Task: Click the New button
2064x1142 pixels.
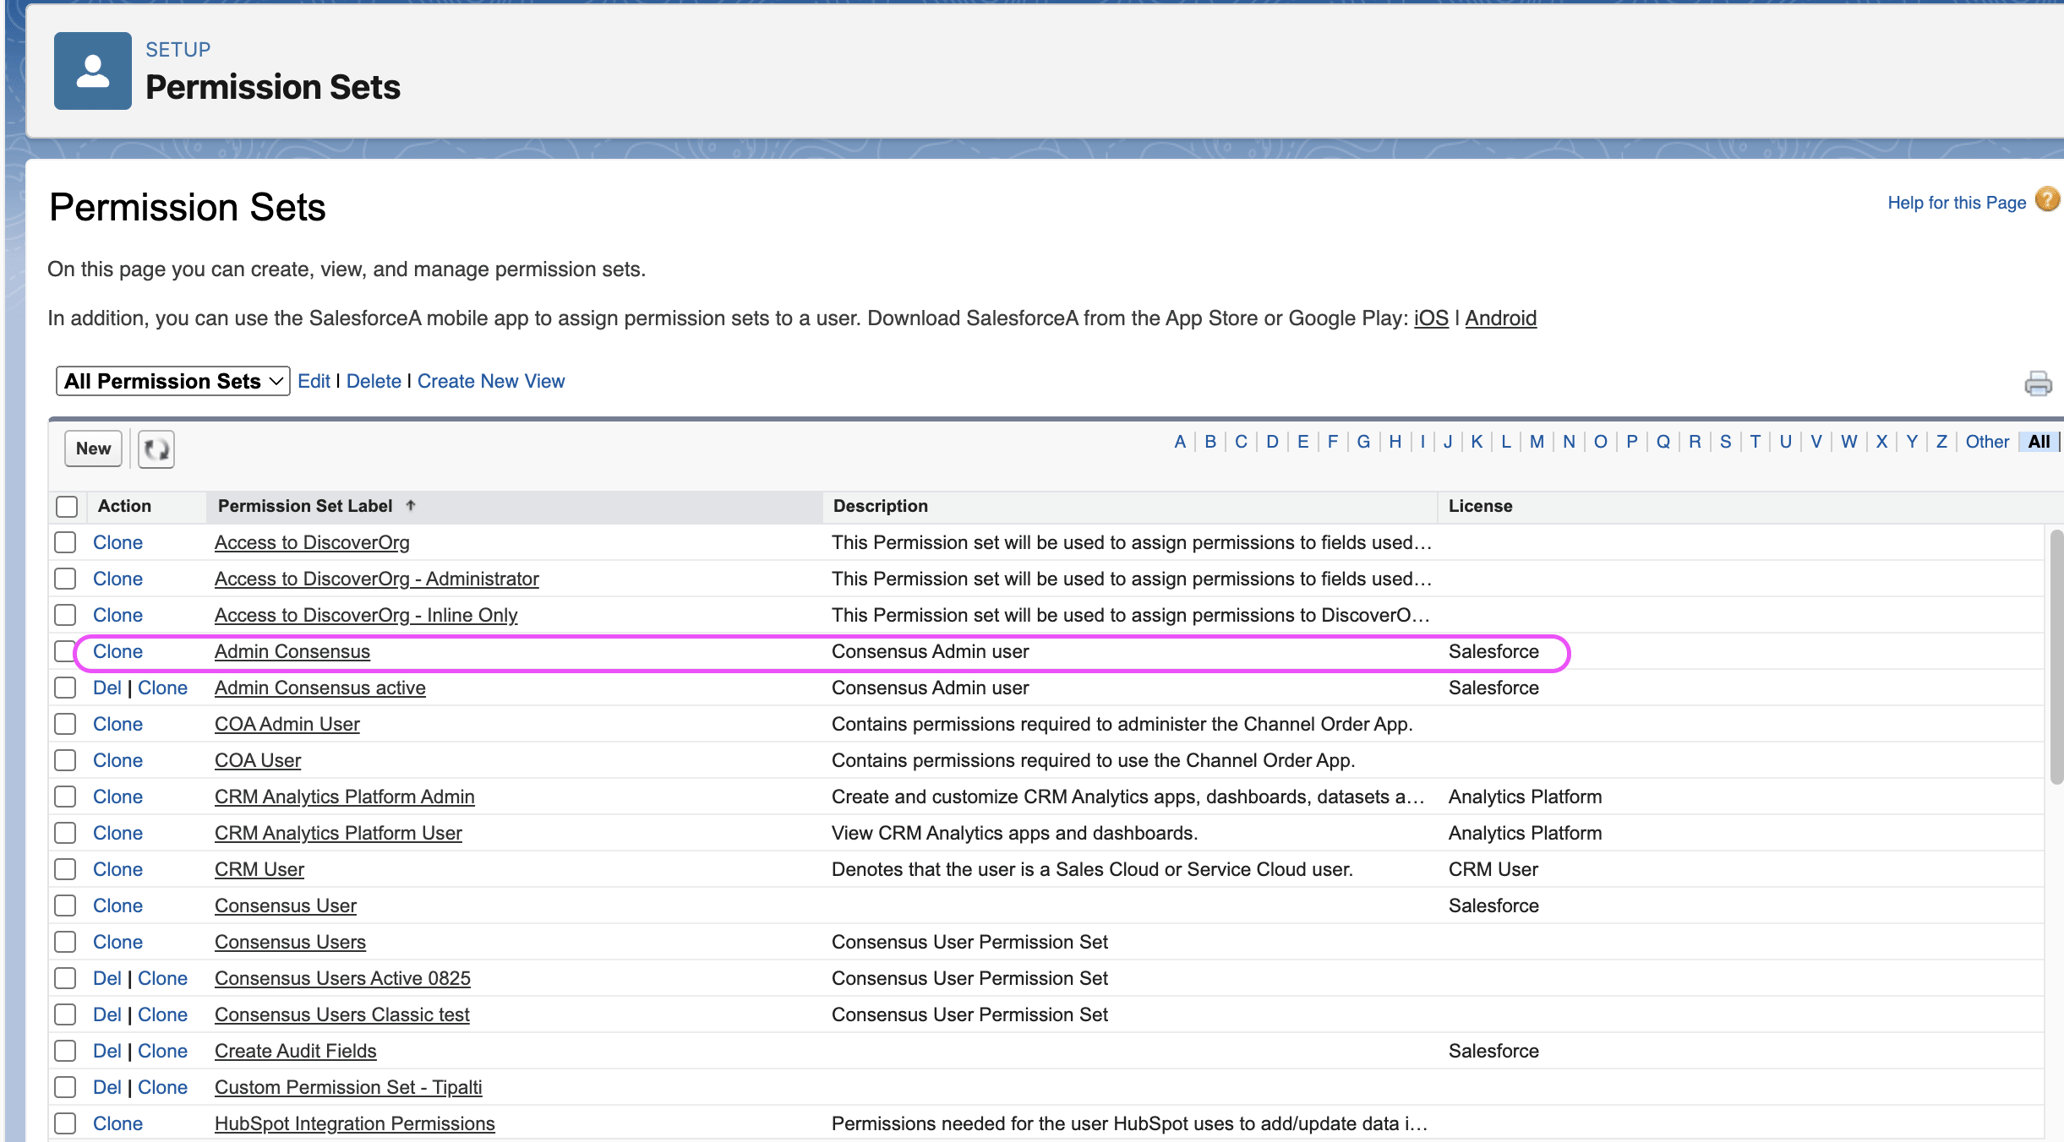Action: click(92, 448)
